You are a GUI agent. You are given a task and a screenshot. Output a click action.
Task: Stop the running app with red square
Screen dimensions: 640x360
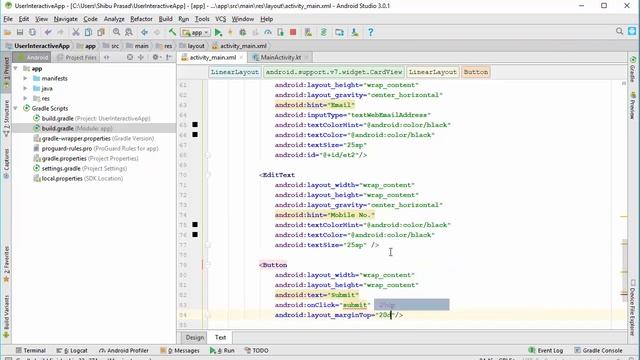tap(293, 32)
